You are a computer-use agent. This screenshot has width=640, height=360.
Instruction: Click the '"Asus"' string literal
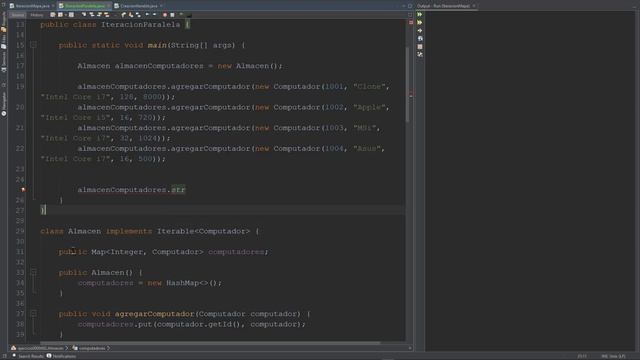click(x=367, y=149)
